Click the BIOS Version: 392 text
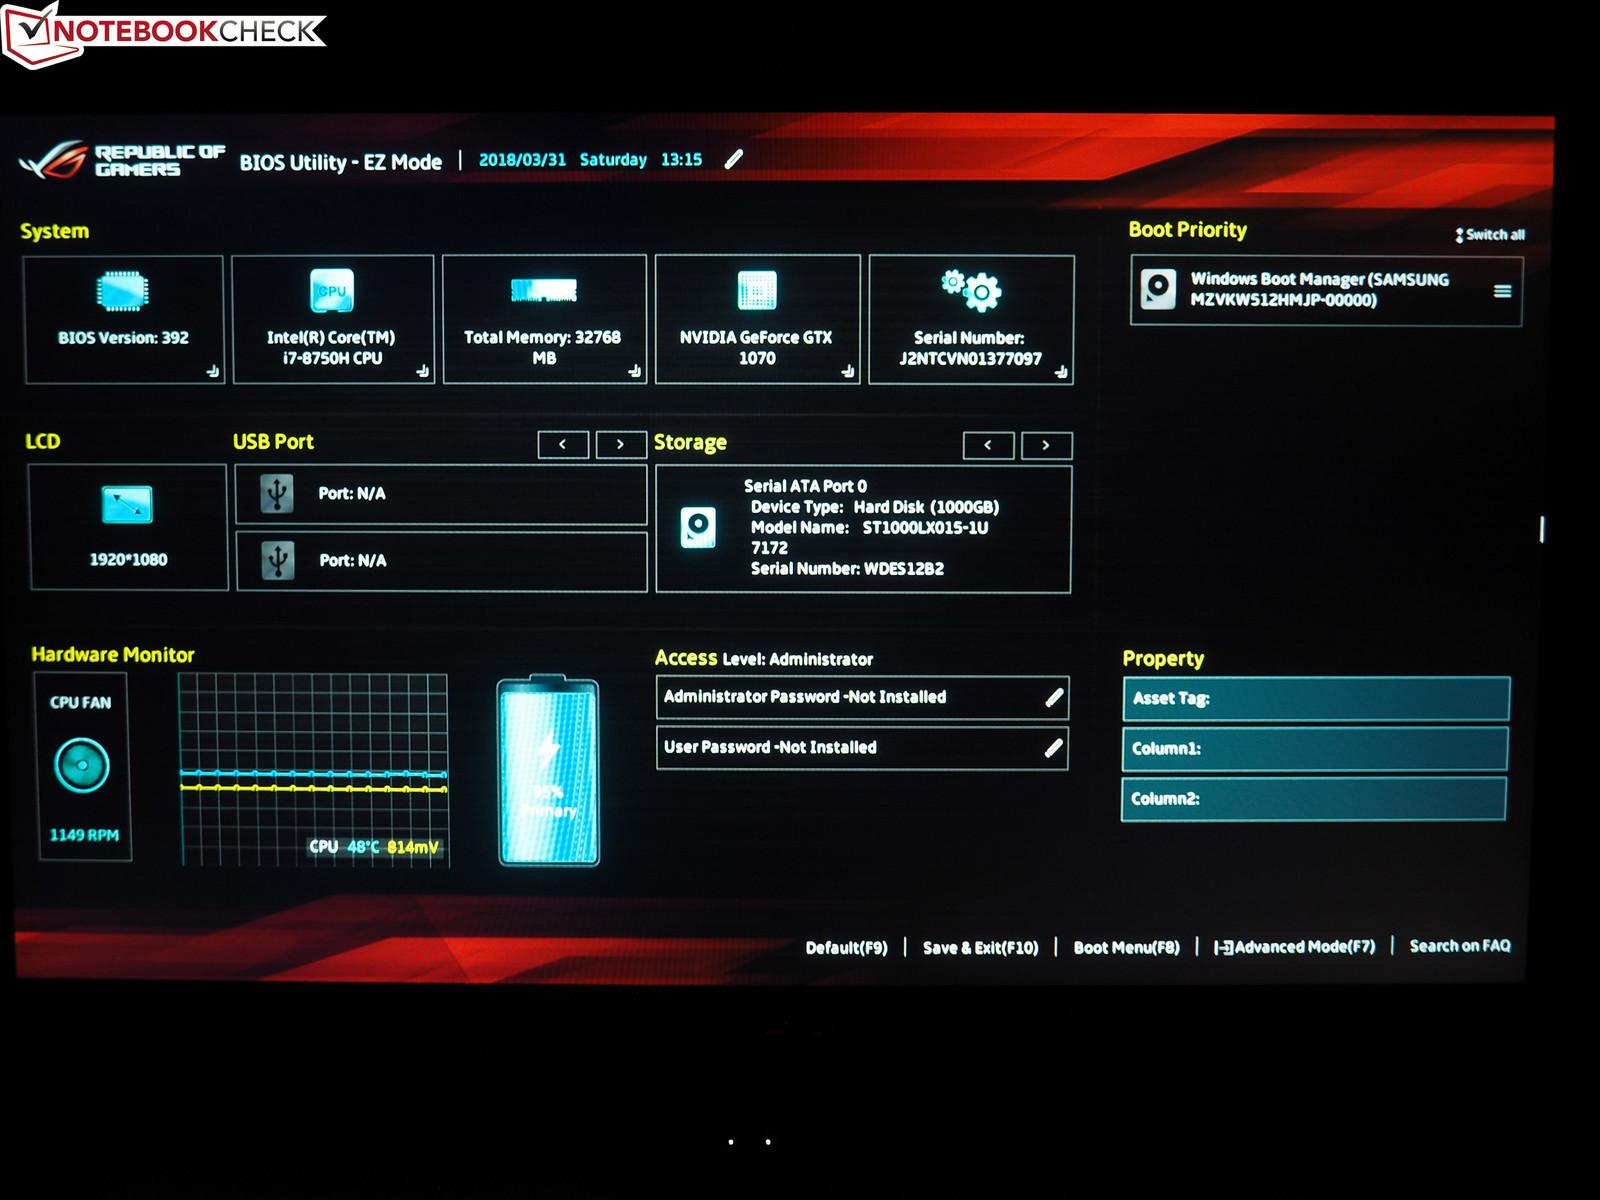 (x=123, y=338)
